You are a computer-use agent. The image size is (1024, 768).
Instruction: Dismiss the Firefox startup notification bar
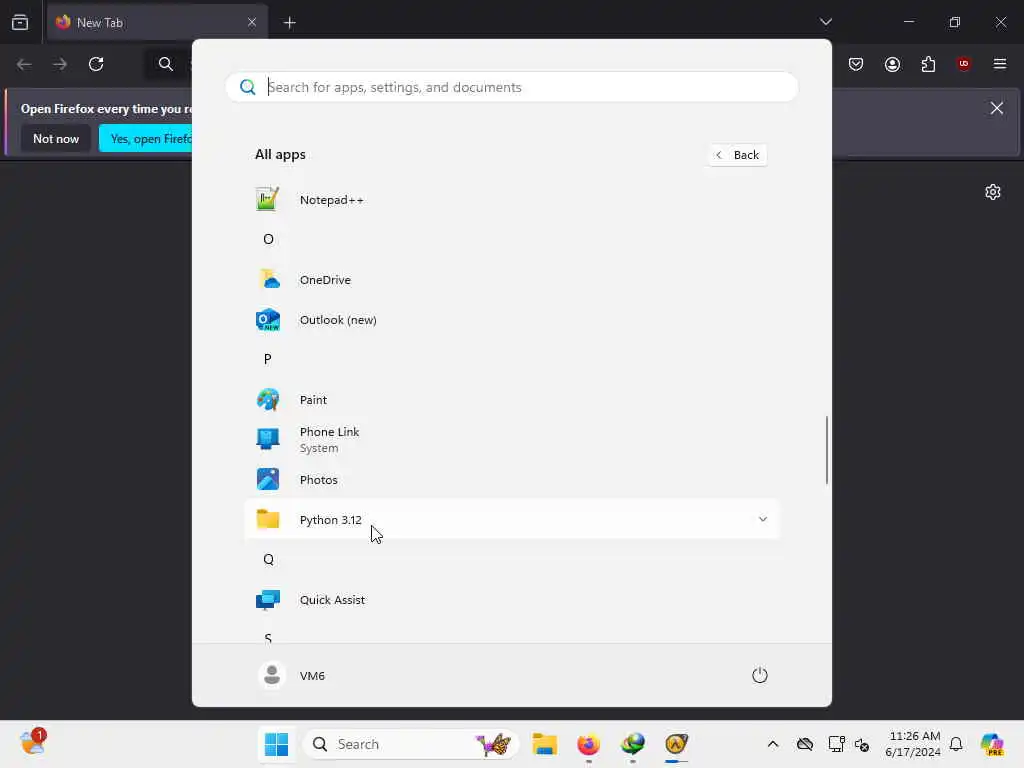pyautogui.click(x=997, y=108)
